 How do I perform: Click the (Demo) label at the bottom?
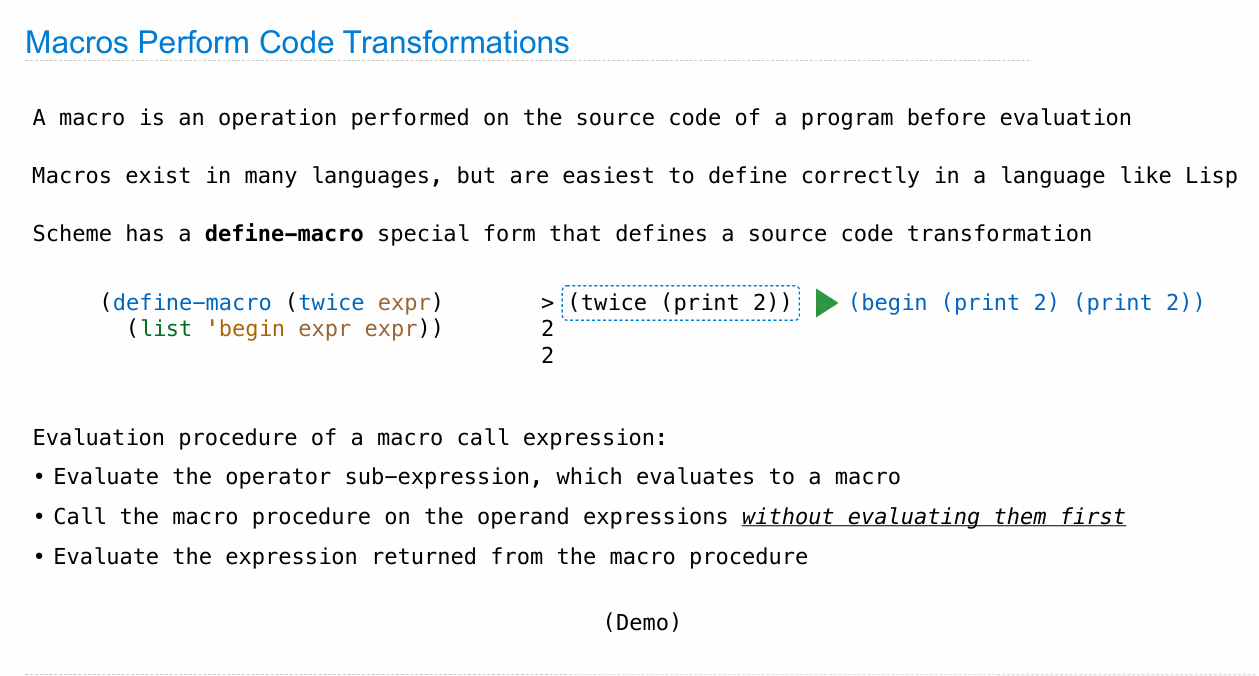[642, 622]
